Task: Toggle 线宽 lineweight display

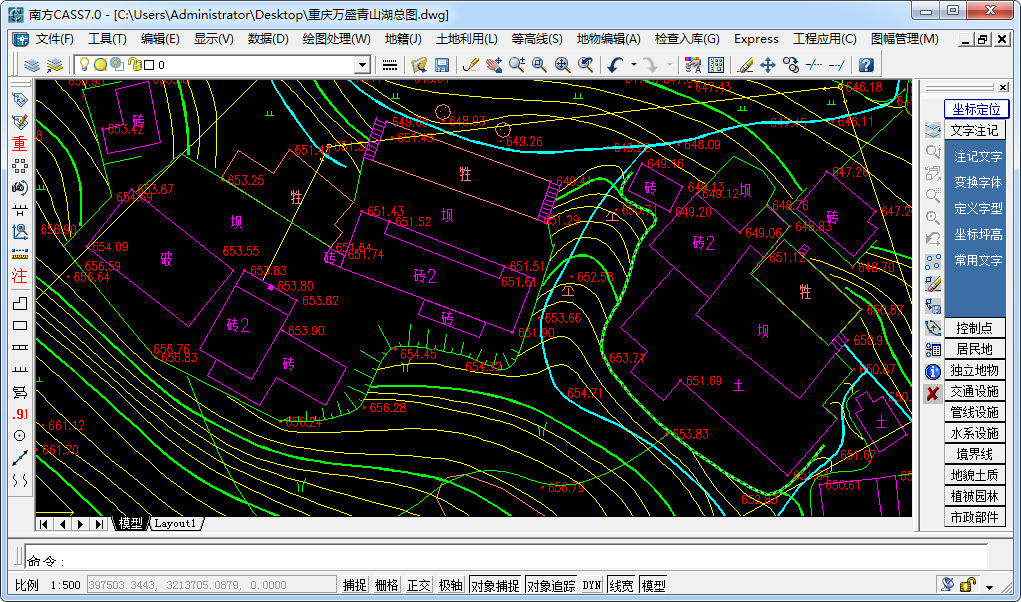Action: [621, 585]
